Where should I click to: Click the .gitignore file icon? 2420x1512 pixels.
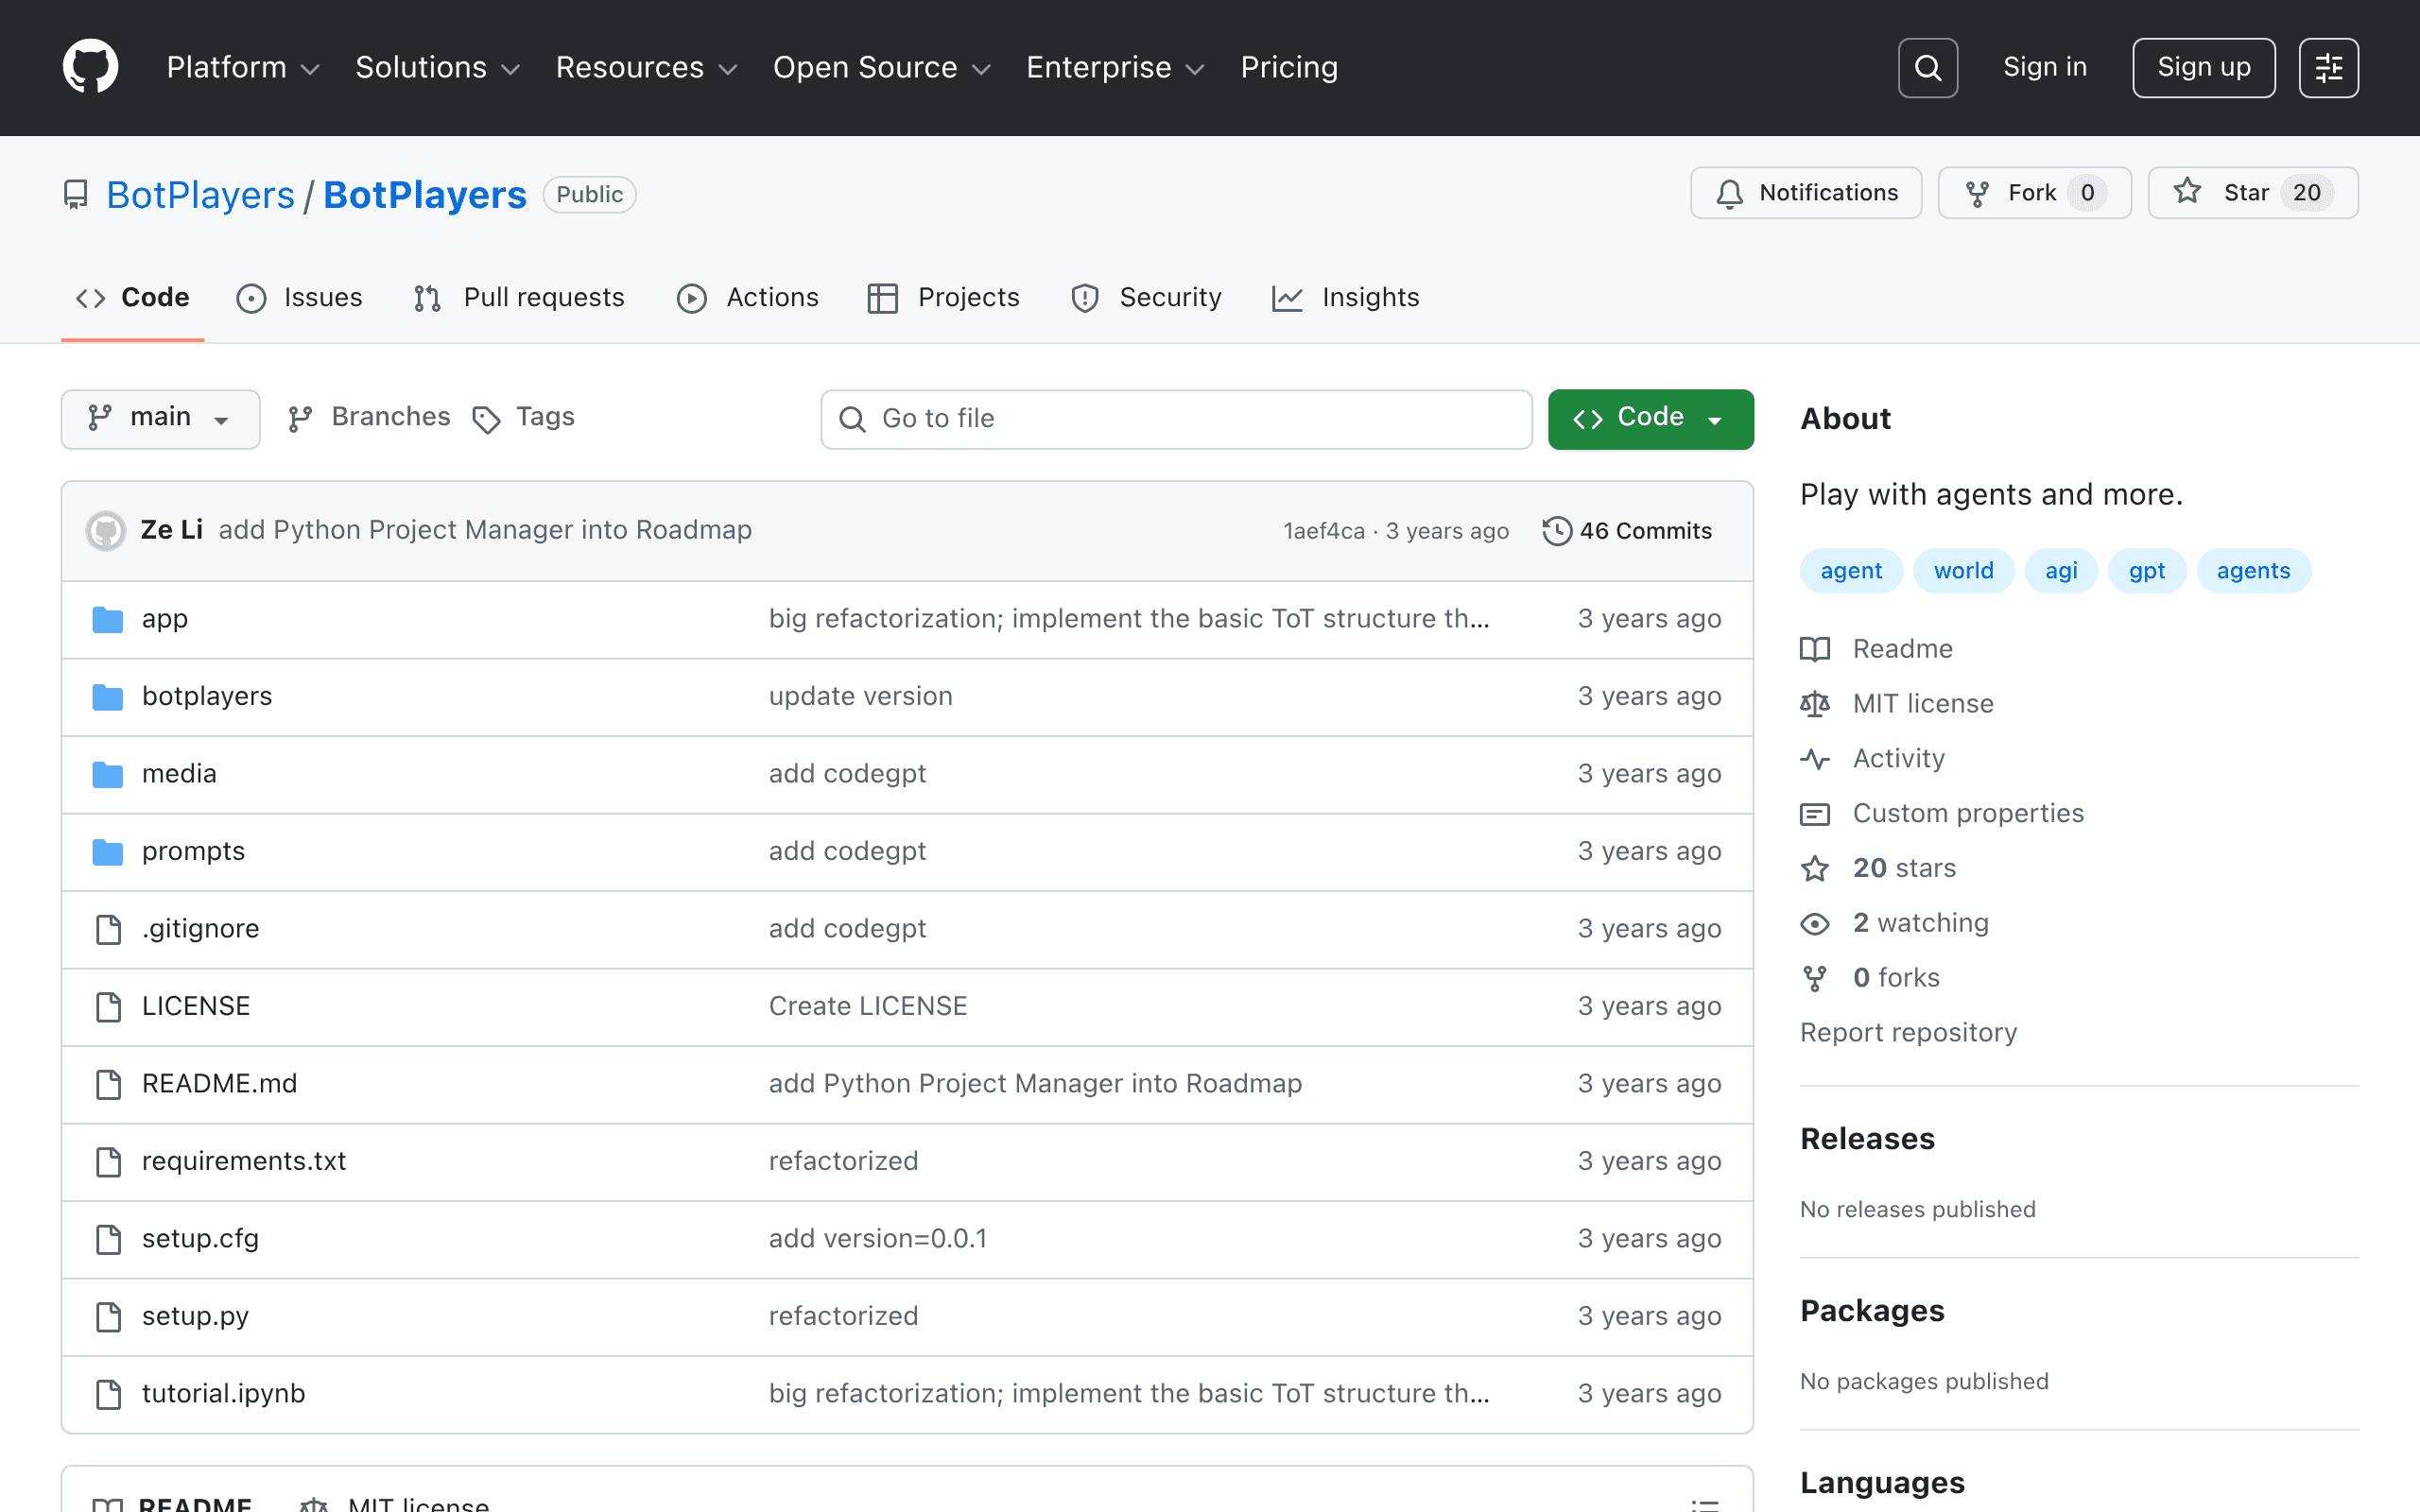click(108, 929)
